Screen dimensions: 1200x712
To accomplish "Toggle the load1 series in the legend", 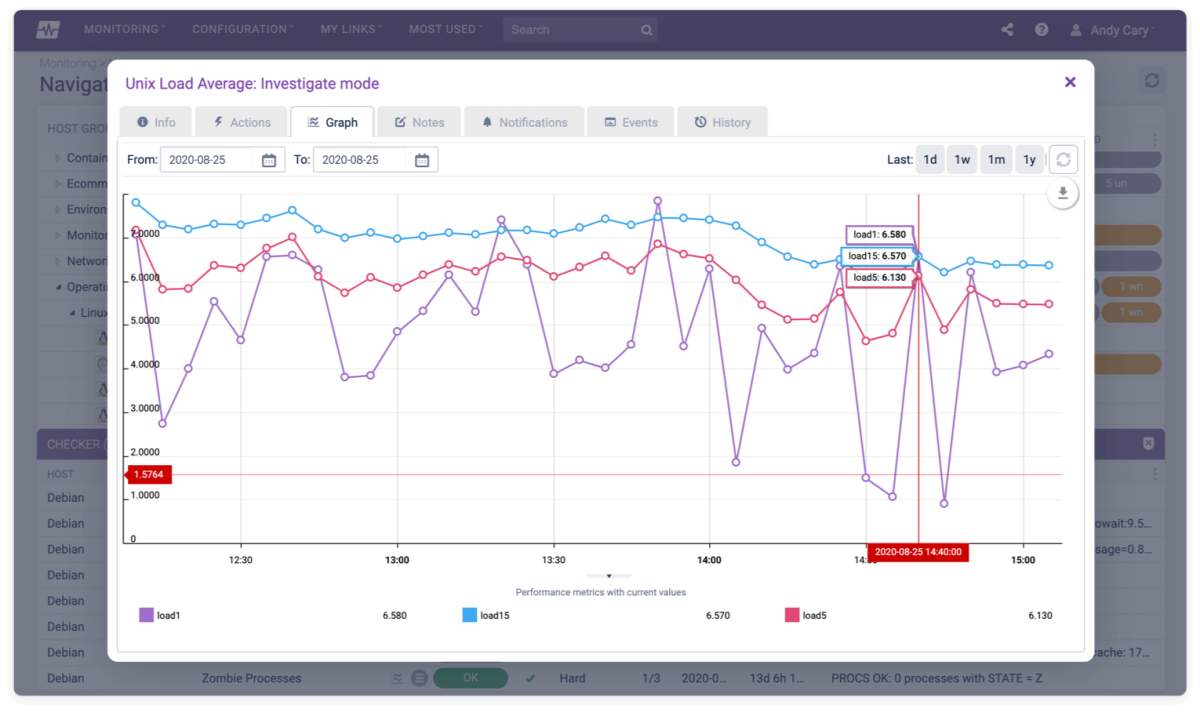I will 162,614.
